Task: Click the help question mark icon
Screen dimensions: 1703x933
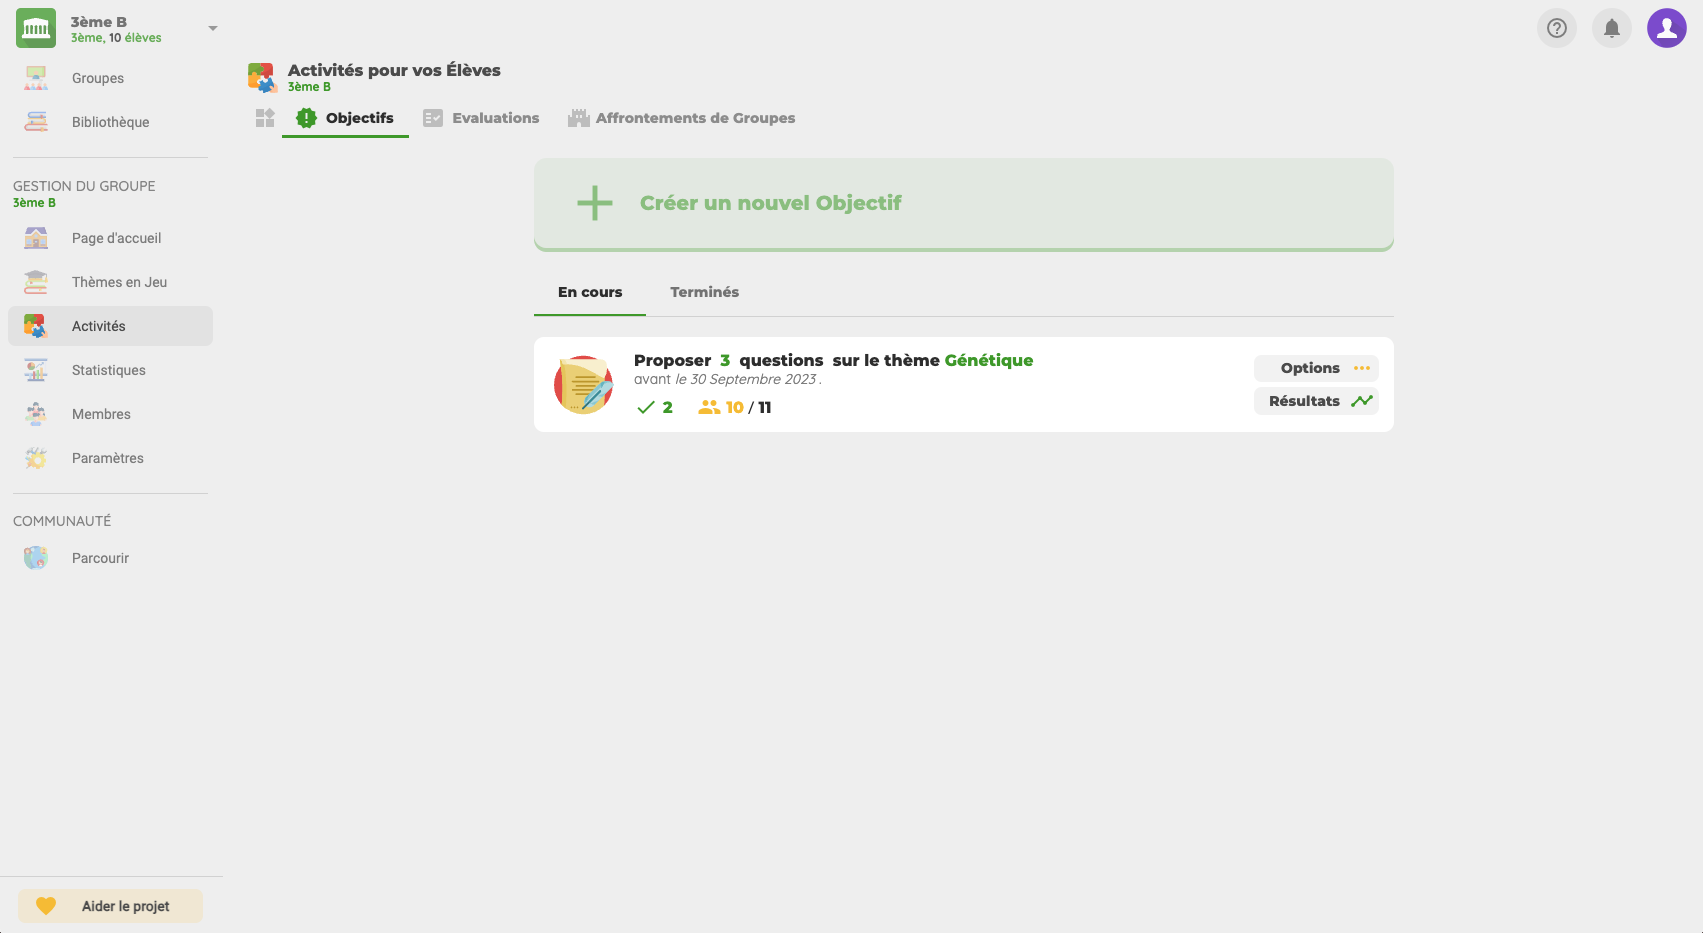Action: [x=1556, y=28]
